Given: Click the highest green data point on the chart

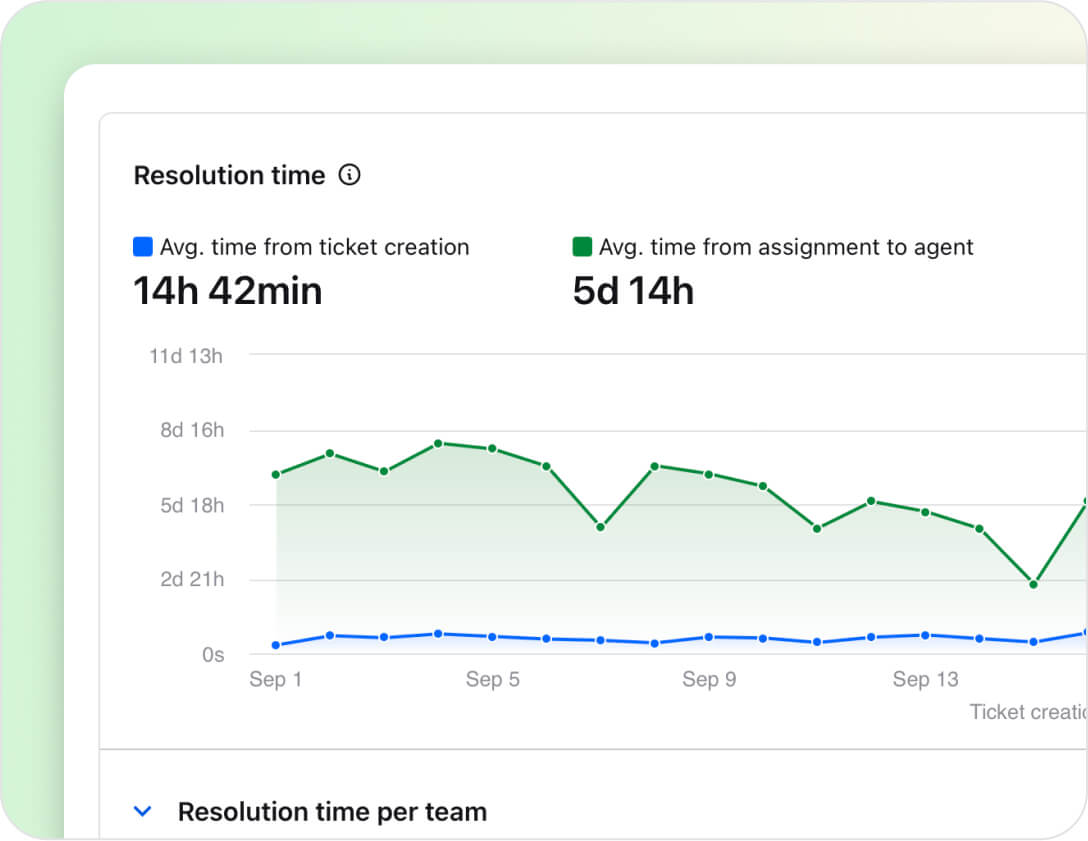Looking at the screenshot, I should coord(438,441).
